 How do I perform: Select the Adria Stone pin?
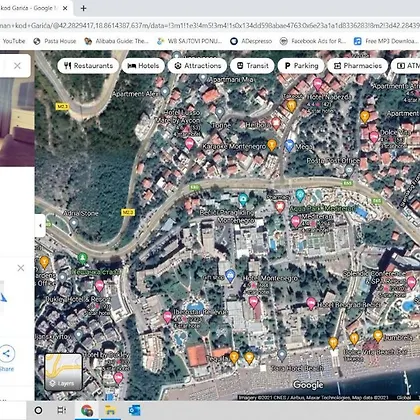(74, 223)
